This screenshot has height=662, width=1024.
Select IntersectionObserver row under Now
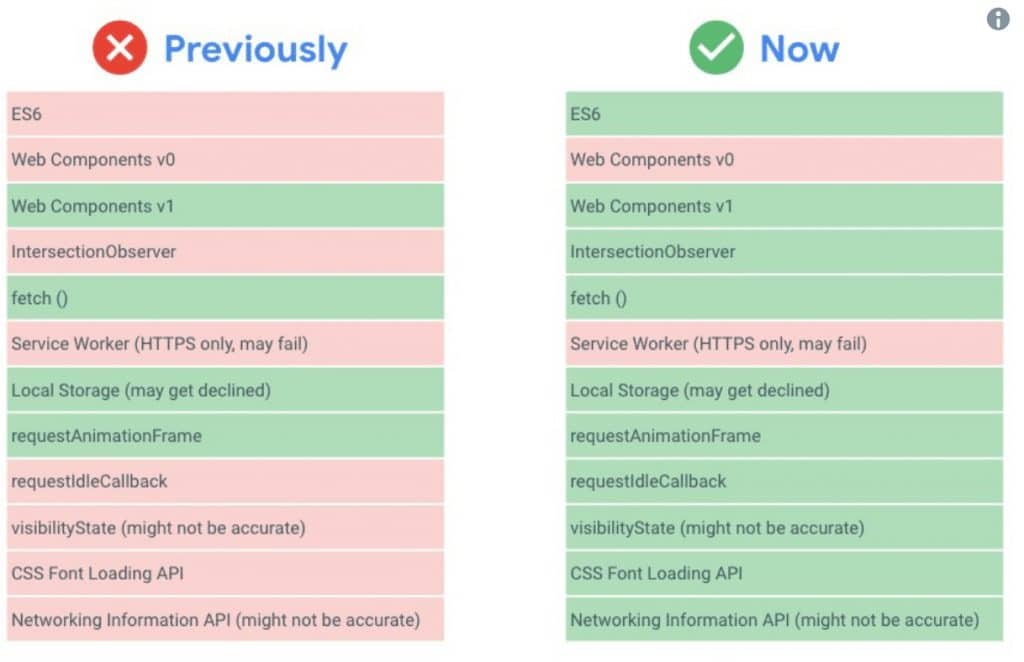tap(784, 251)
